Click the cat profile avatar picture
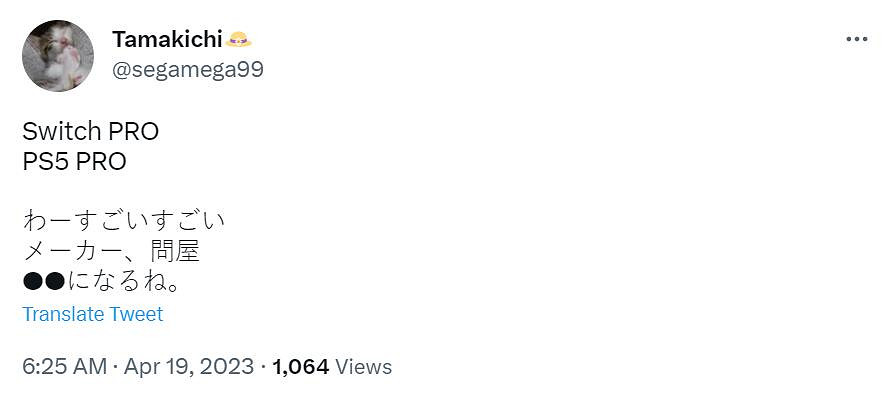Screen dimensions: 894x400 point(57,56)
